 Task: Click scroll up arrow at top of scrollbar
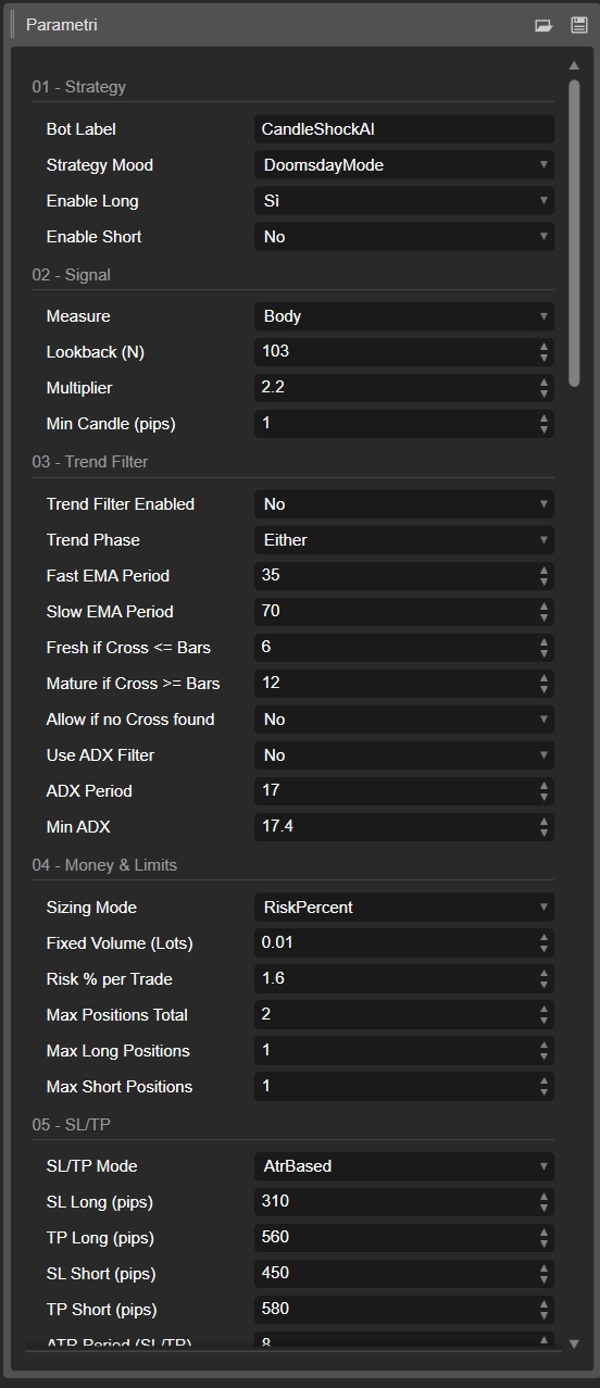pyautogui.click(x=574, y=66)
